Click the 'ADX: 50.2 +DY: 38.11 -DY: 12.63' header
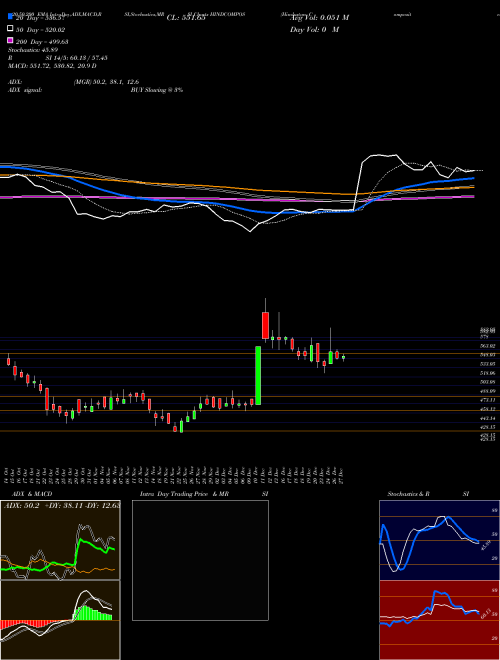This screenshot has height=660, width=500. (x=62, y=506)
